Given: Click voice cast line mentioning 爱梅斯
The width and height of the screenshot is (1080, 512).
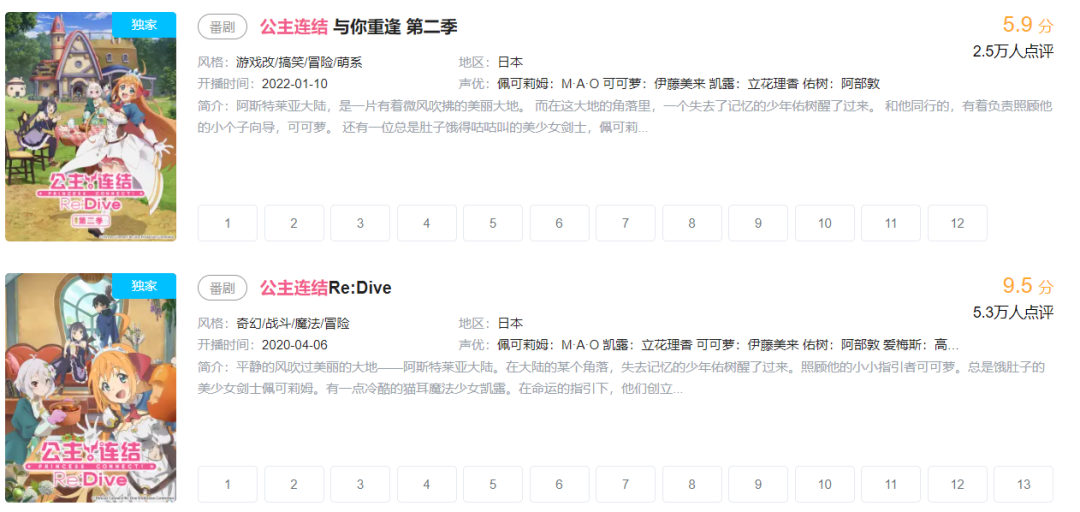Looking at the screenshot, I should click(x=709, y=345).
